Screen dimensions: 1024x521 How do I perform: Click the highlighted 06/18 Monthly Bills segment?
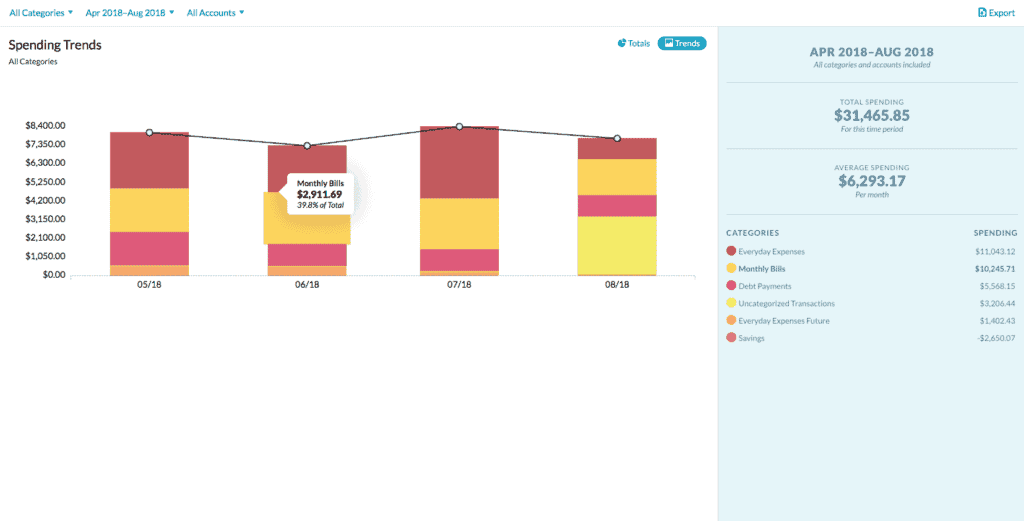point(307,229)
